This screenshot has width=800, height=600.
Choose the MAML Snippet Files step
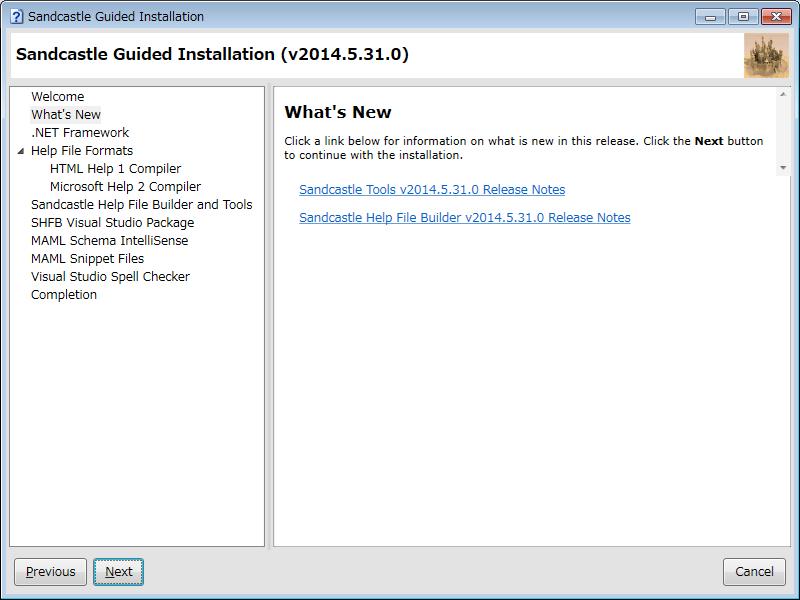87,259
